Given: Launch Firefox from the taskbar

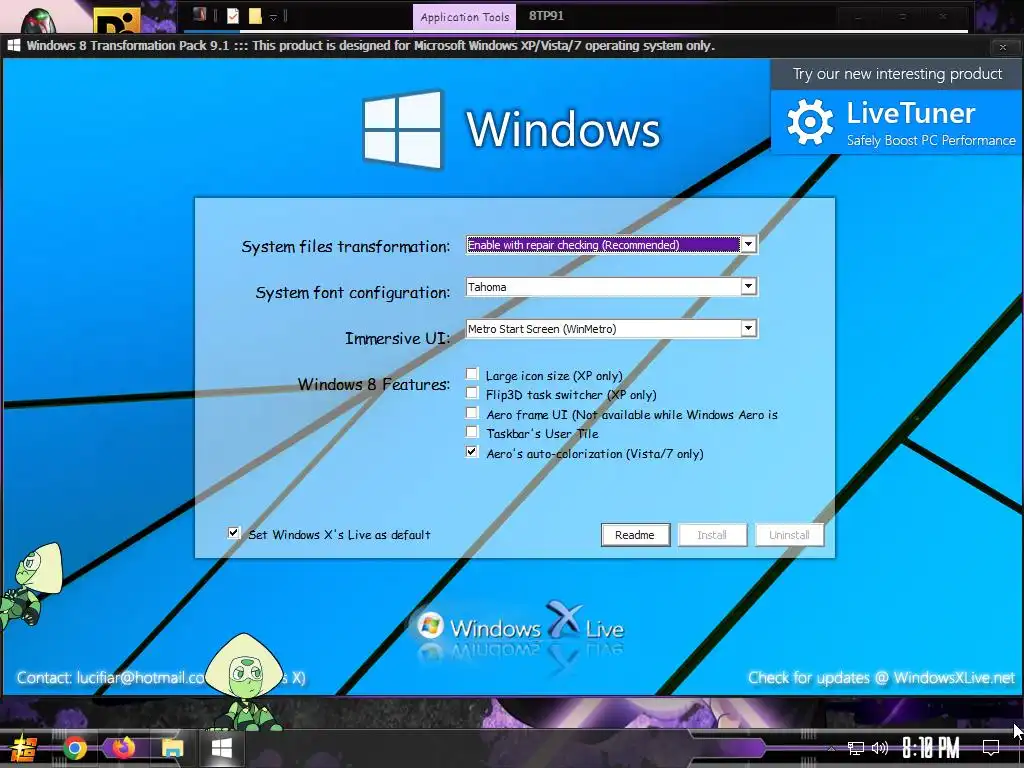Looking at the screenshot, I should click(x=123, y=748).
